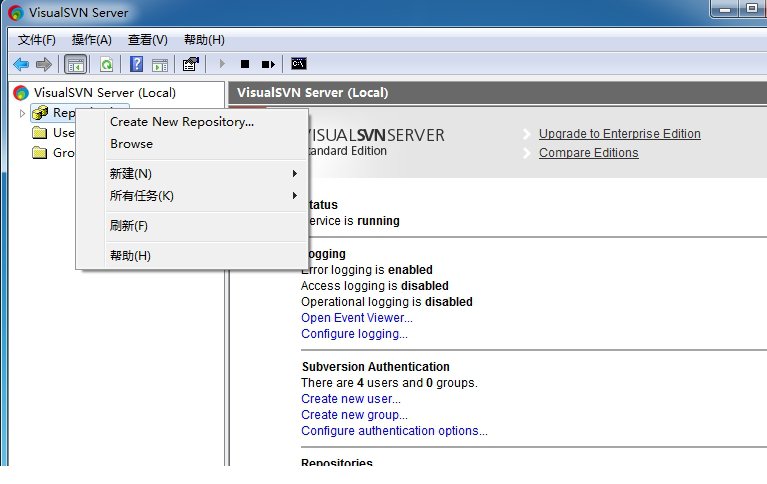767x484 pixels.
Task: Click the arrow beside Upgrade to Enterprise
Action: tap(527, 134)
